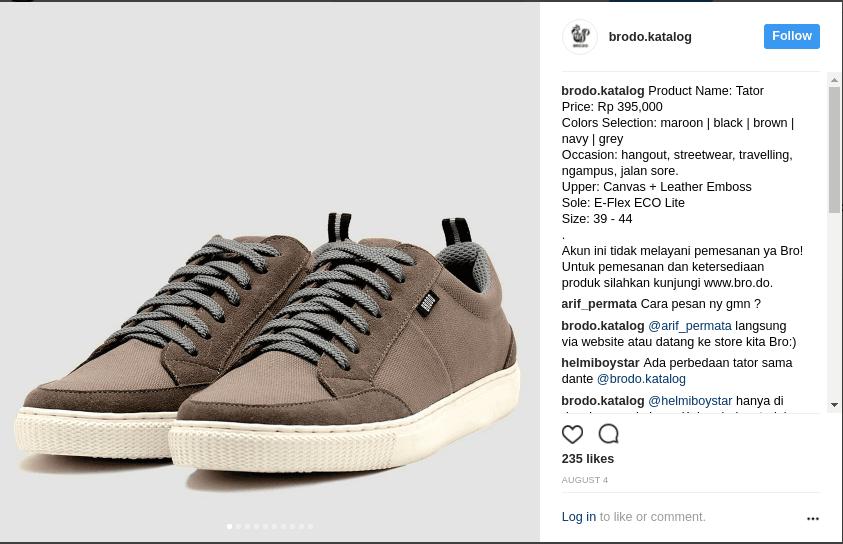Click the brown sneakers product photo
The image size is (843, 544).
click(x=270, y=271)
